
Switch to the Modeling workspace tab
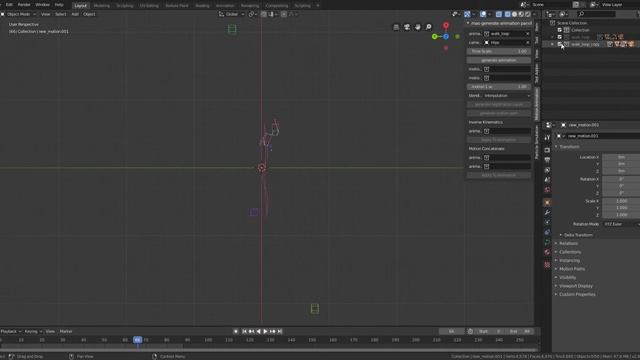tap(102, 6)
